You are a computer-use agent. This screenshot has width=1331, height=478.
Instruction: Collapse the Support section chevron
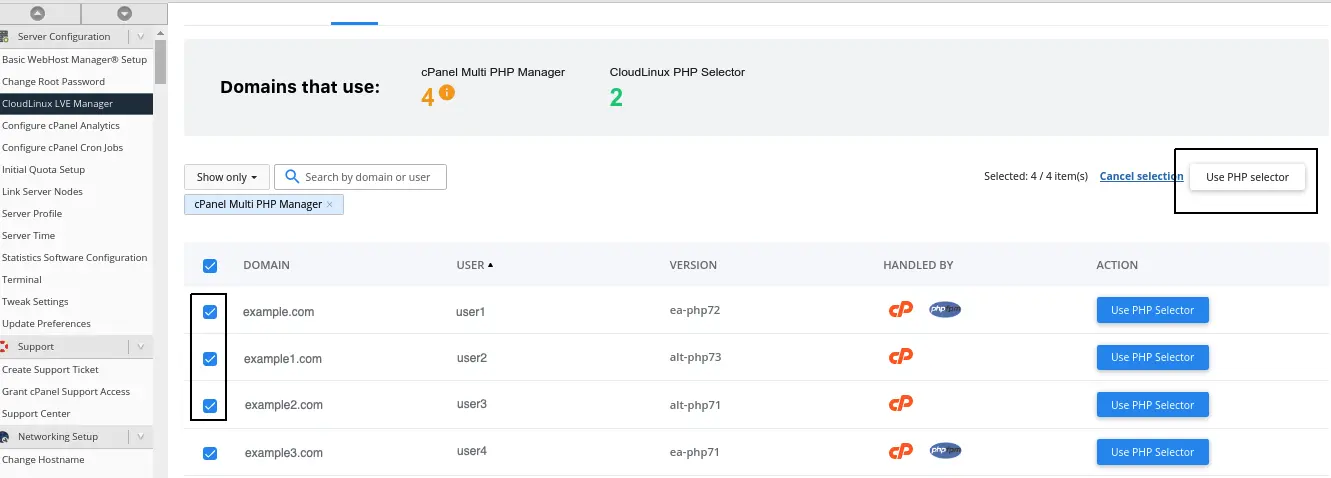140,347
